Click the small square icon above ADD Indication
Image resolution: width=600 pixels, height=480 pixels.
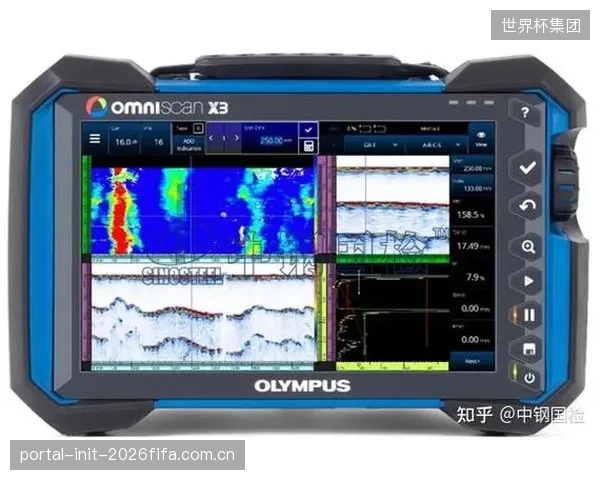point(198,129)
